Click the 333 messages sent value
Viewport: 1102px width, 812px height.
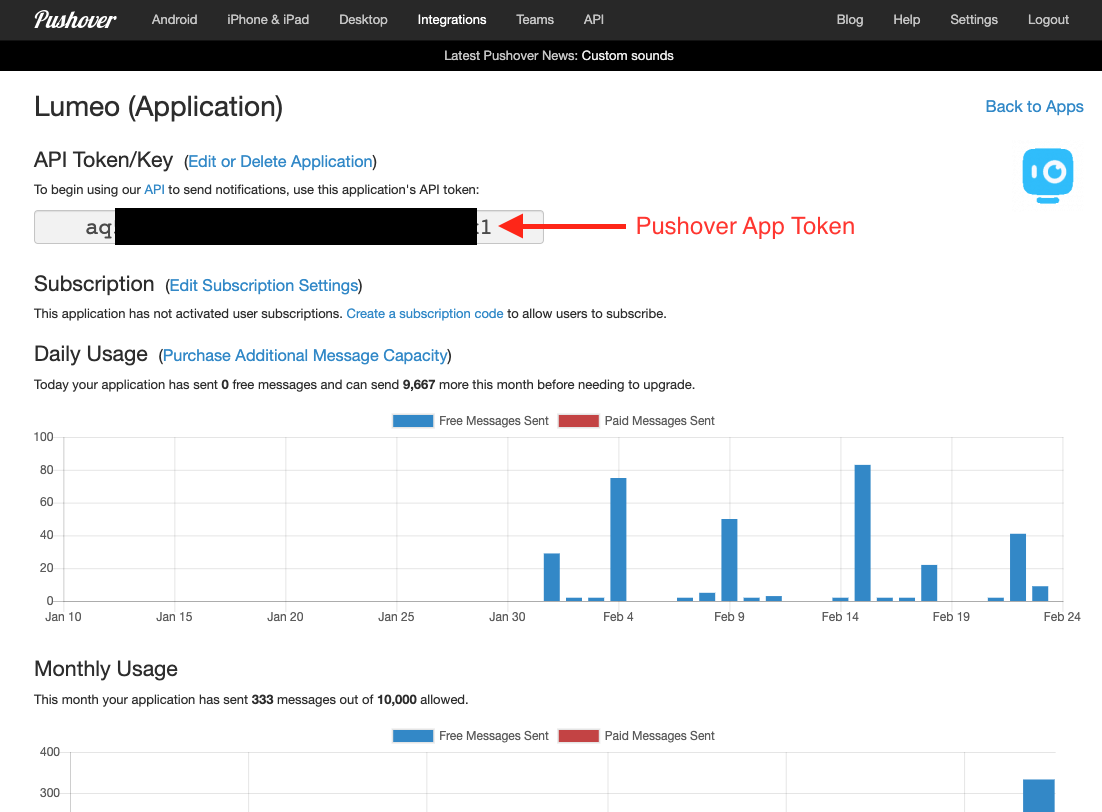(x=262, y=700)
